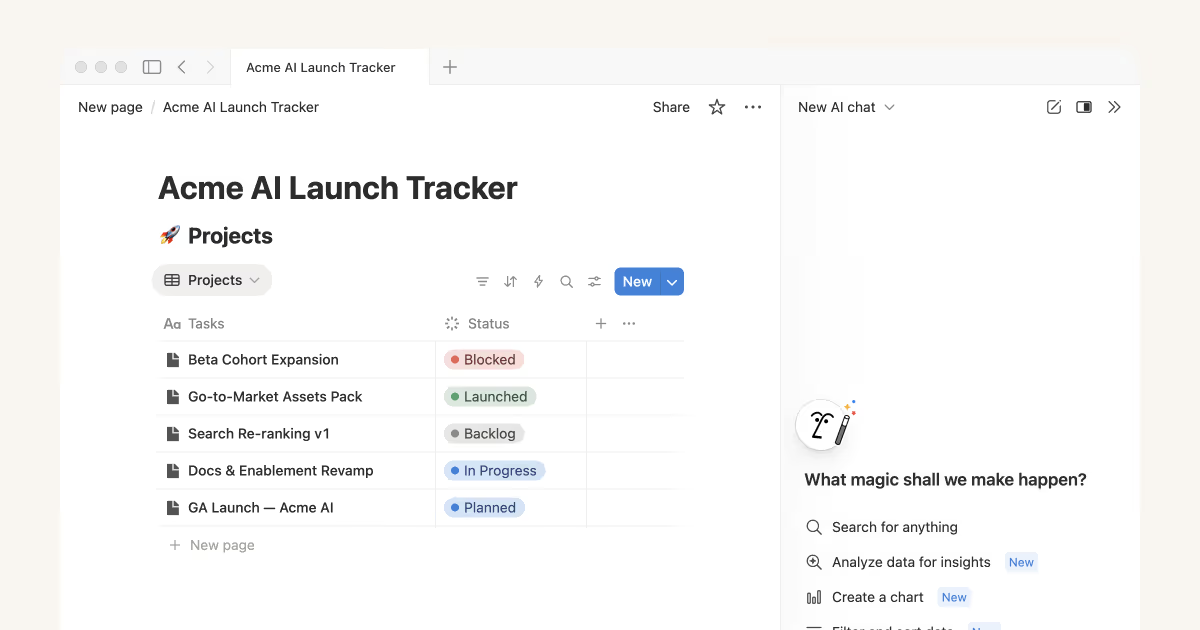Open the Projects view selector dropdown
1200x630 pixels.
(x=212, y=280)
